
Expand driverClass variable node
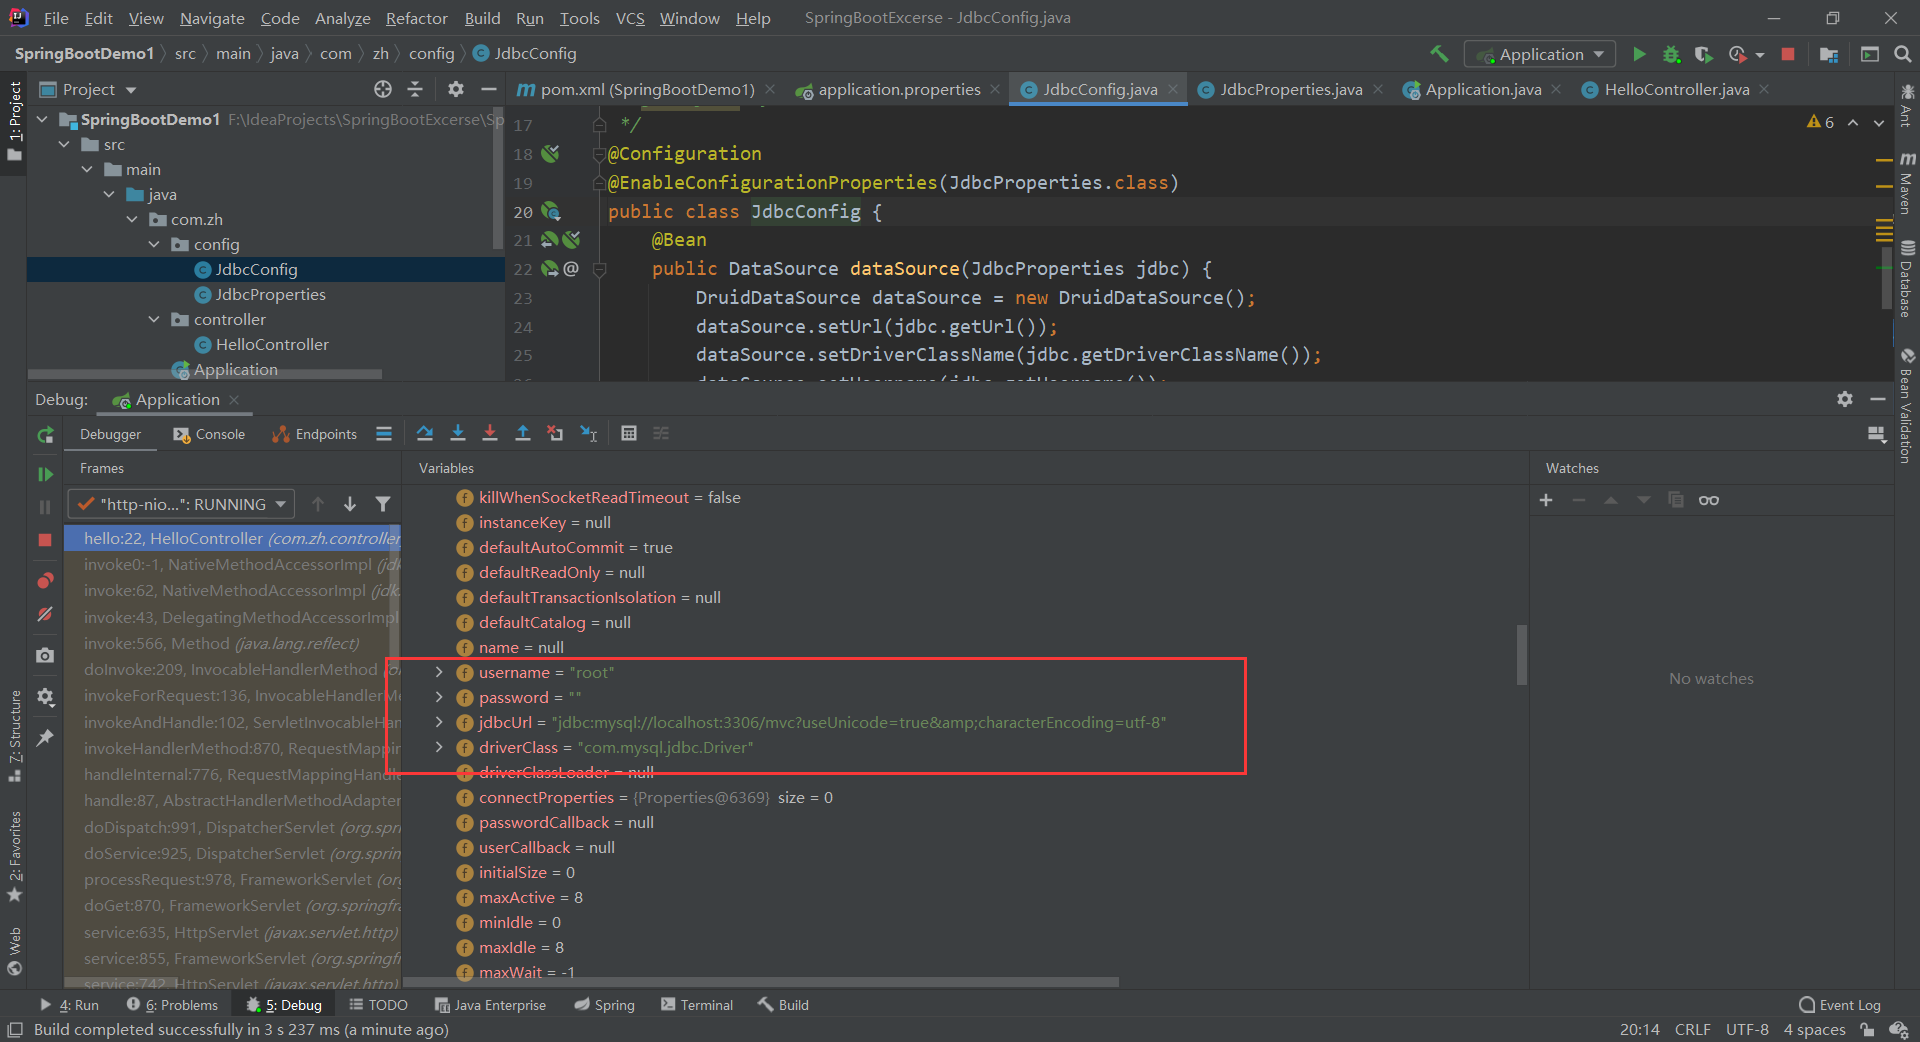[439, 747]
